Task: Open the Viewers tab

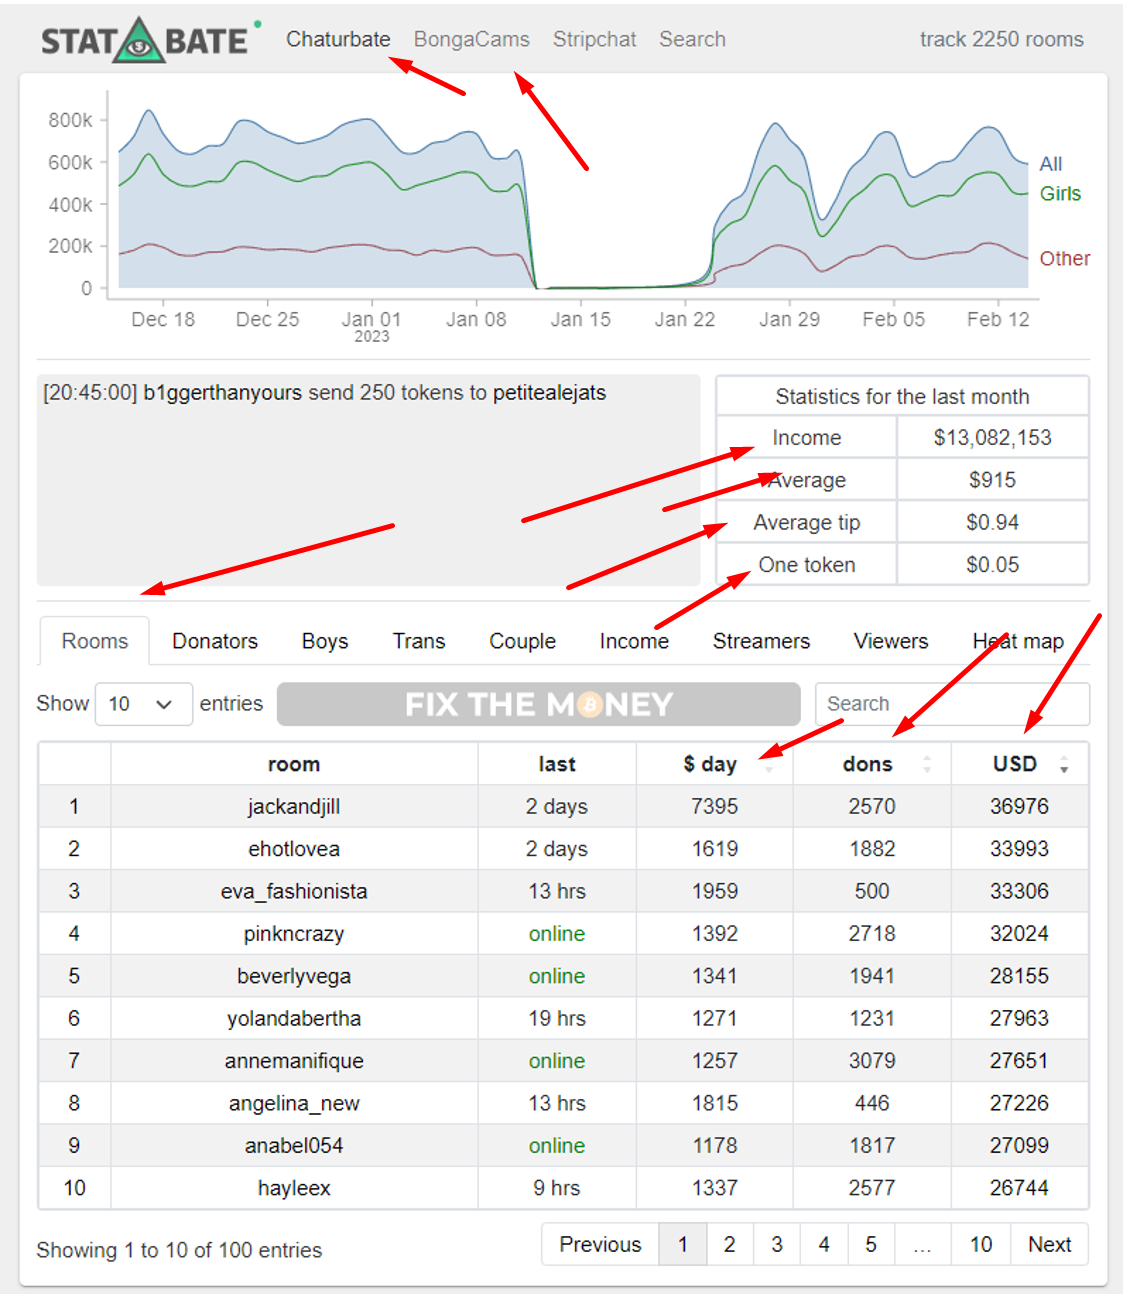Action: 891,641
